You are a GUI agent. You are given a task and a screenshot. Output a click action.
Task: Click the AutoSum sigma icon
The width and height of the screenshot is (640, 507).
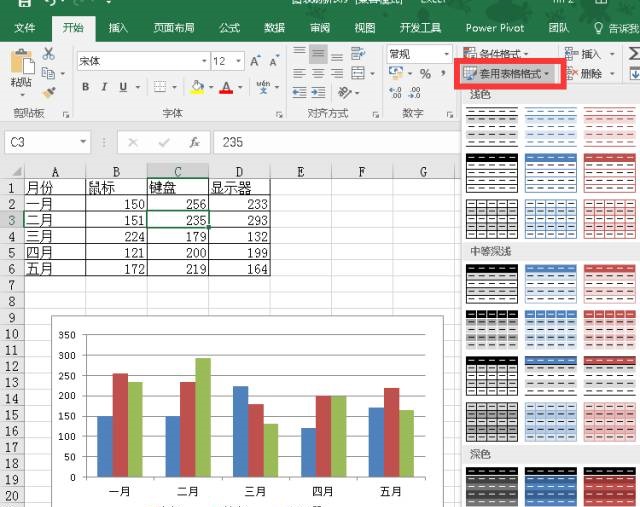(633, 53)
